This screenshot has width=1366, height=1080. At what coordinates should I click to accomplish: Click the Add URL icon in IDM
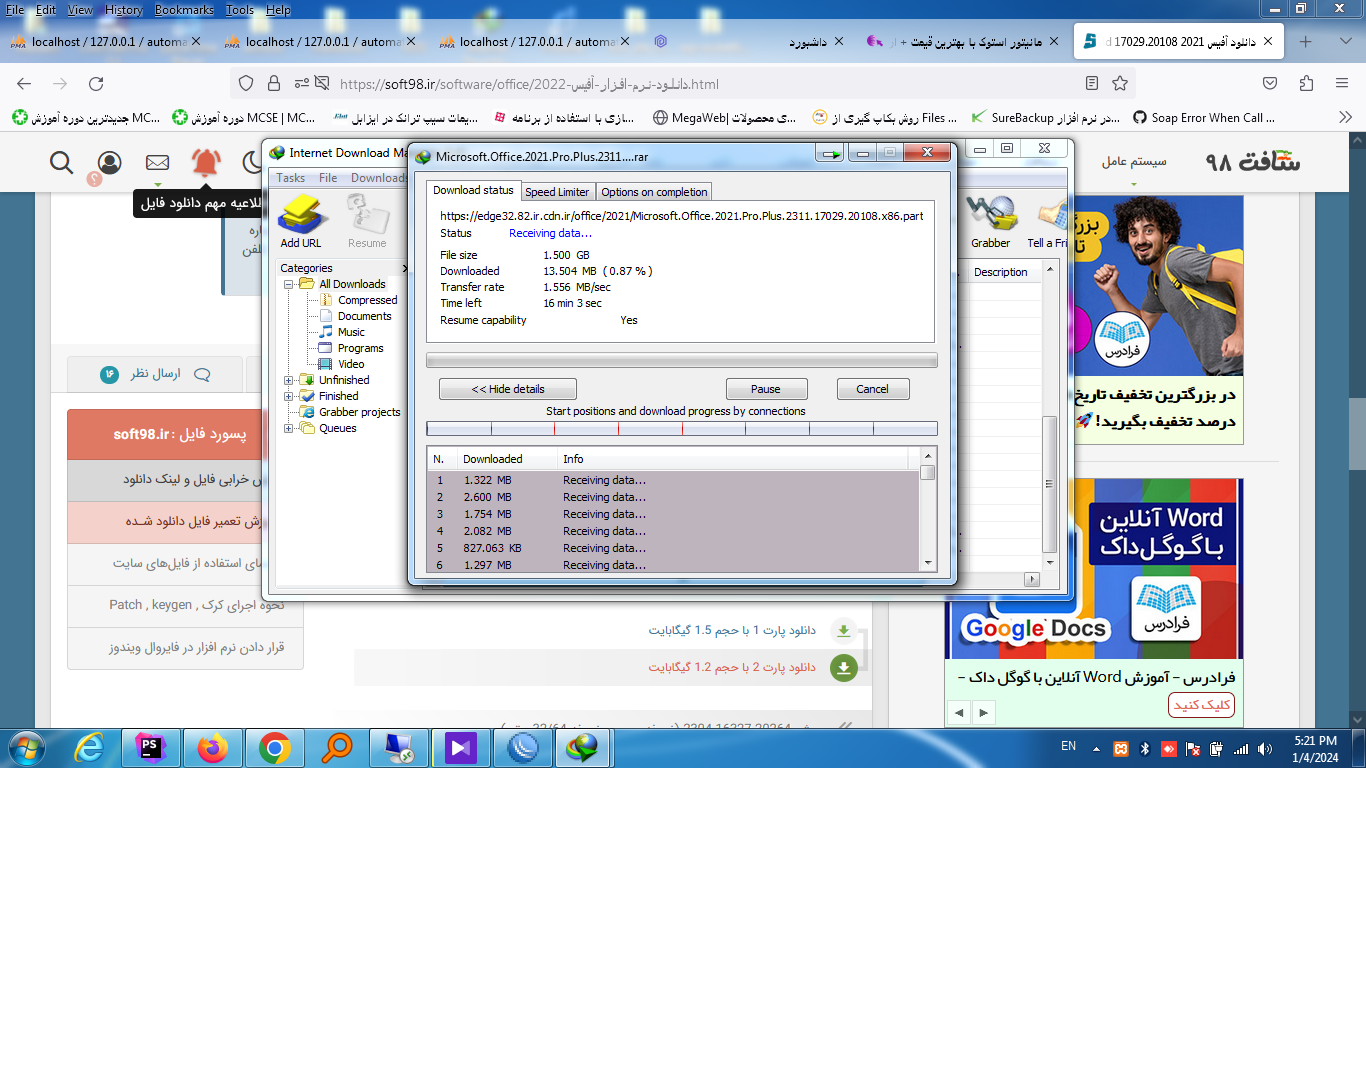(x=301, y=220)
